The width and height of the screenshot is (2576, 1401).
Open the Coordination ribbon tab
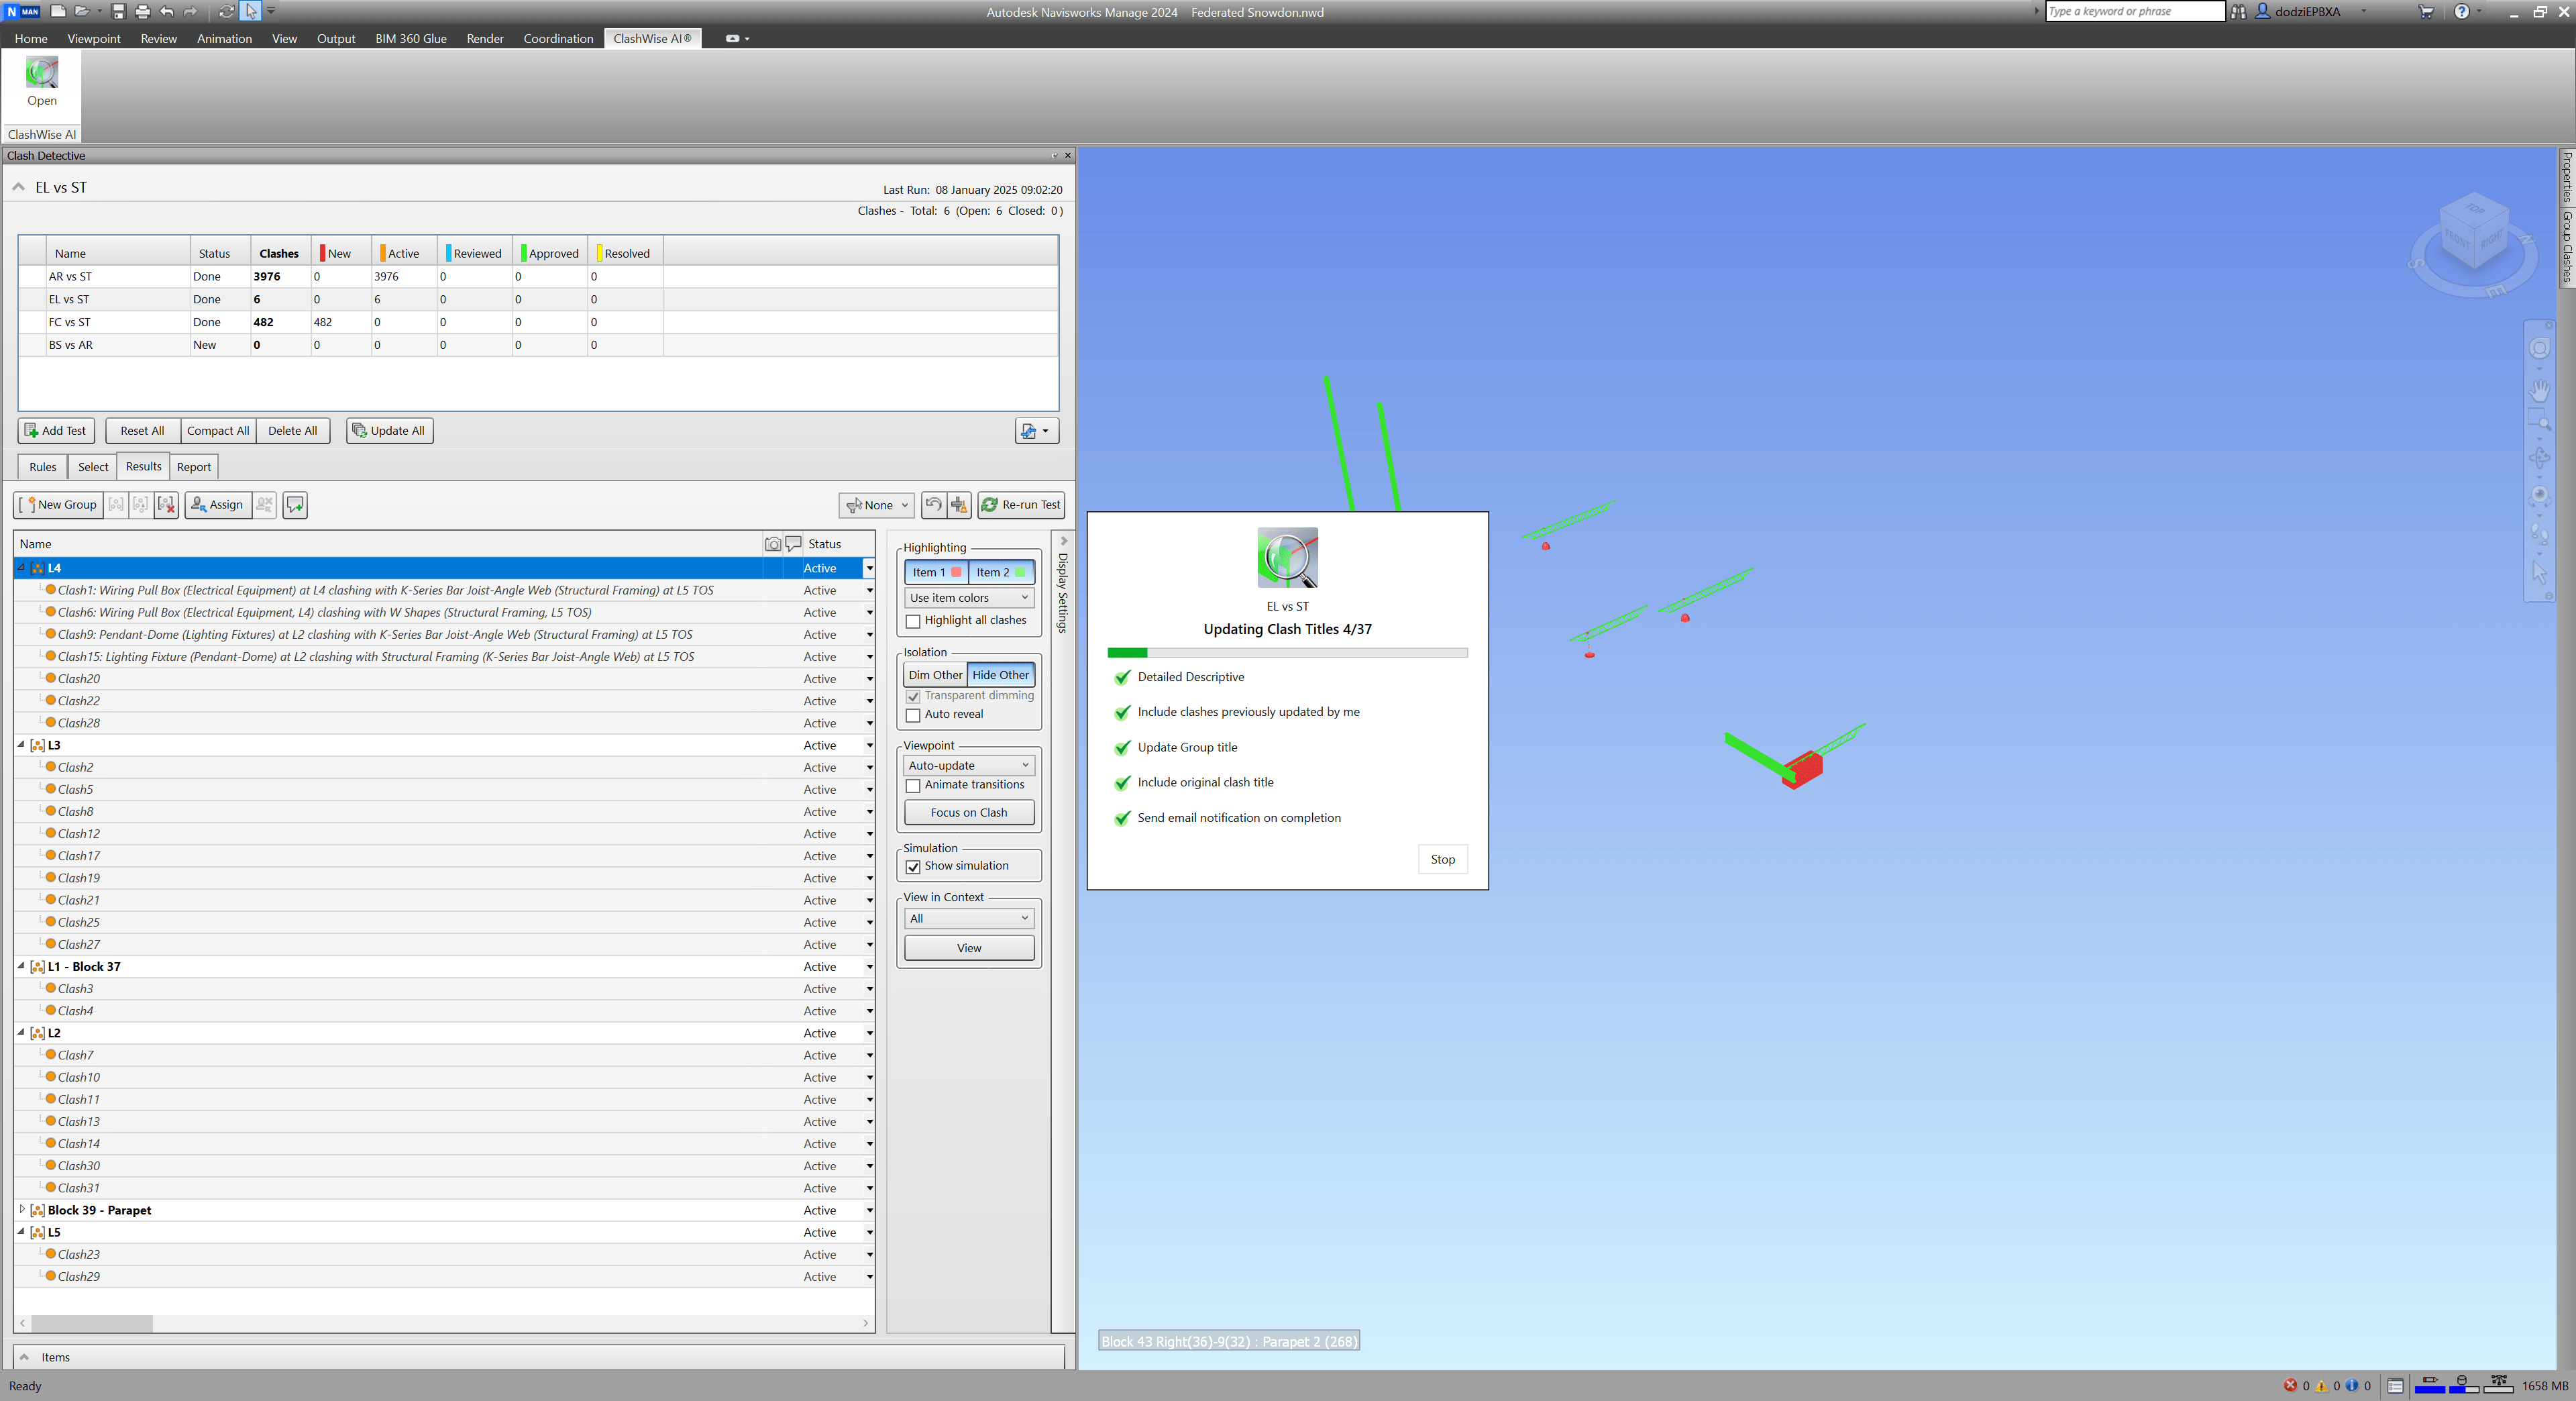pos(558,39)
